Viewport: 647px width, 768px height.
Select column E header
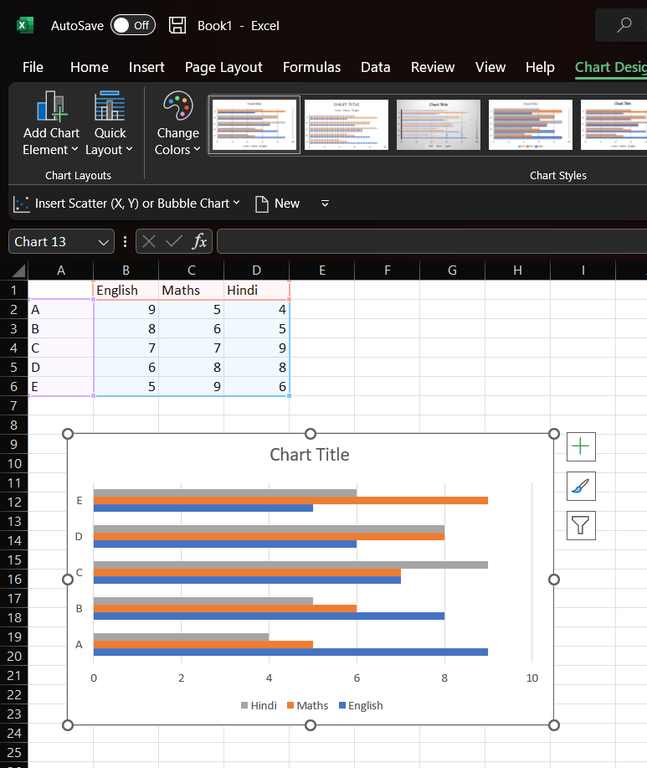[322, 270]
